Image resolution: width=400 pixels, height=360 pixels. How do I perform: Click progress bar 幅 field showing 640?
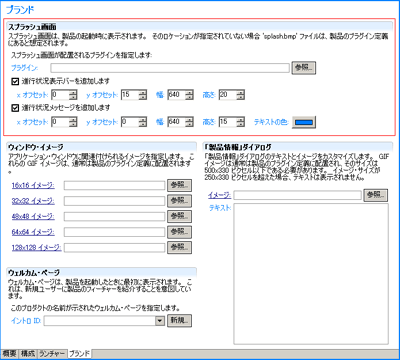pyautogui.click(x=177, y=95)
